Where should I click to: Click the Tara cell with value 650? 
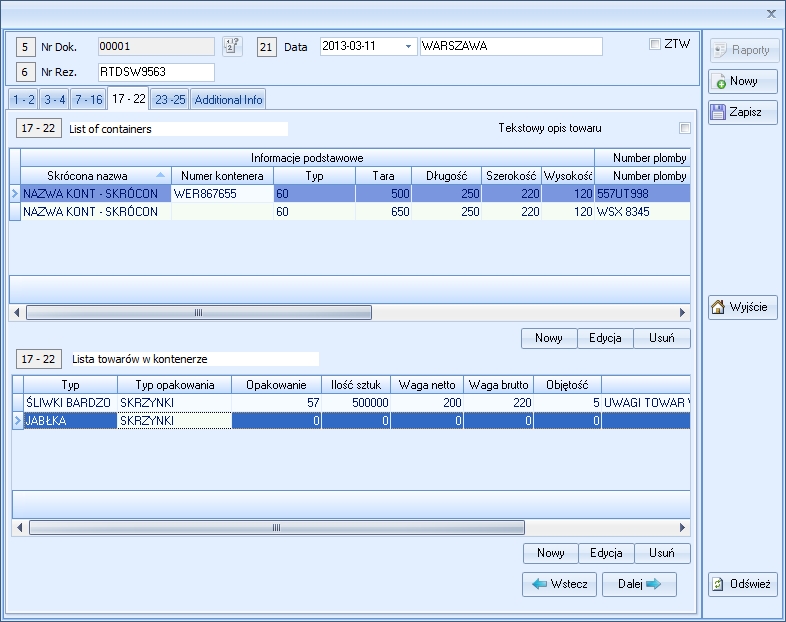(x=383, y=212)
